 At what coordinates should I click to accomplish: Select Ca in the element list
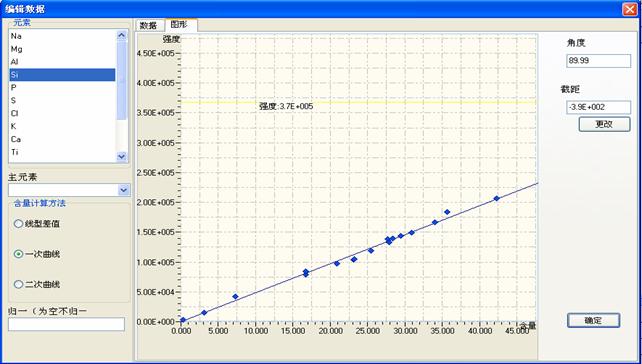63,139
